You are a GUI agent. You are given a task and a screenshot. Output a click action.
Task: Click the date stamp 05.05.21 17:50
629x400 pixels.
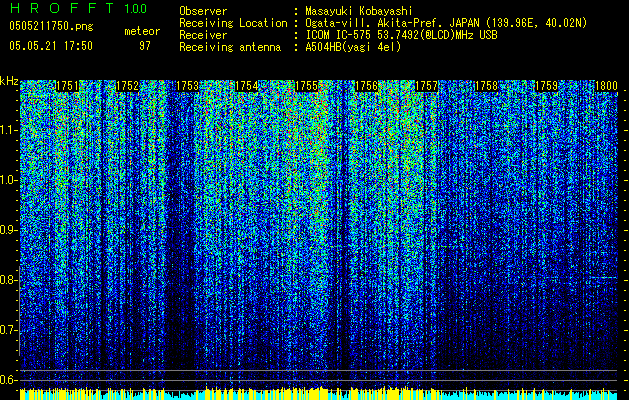[x=51, y=46]
